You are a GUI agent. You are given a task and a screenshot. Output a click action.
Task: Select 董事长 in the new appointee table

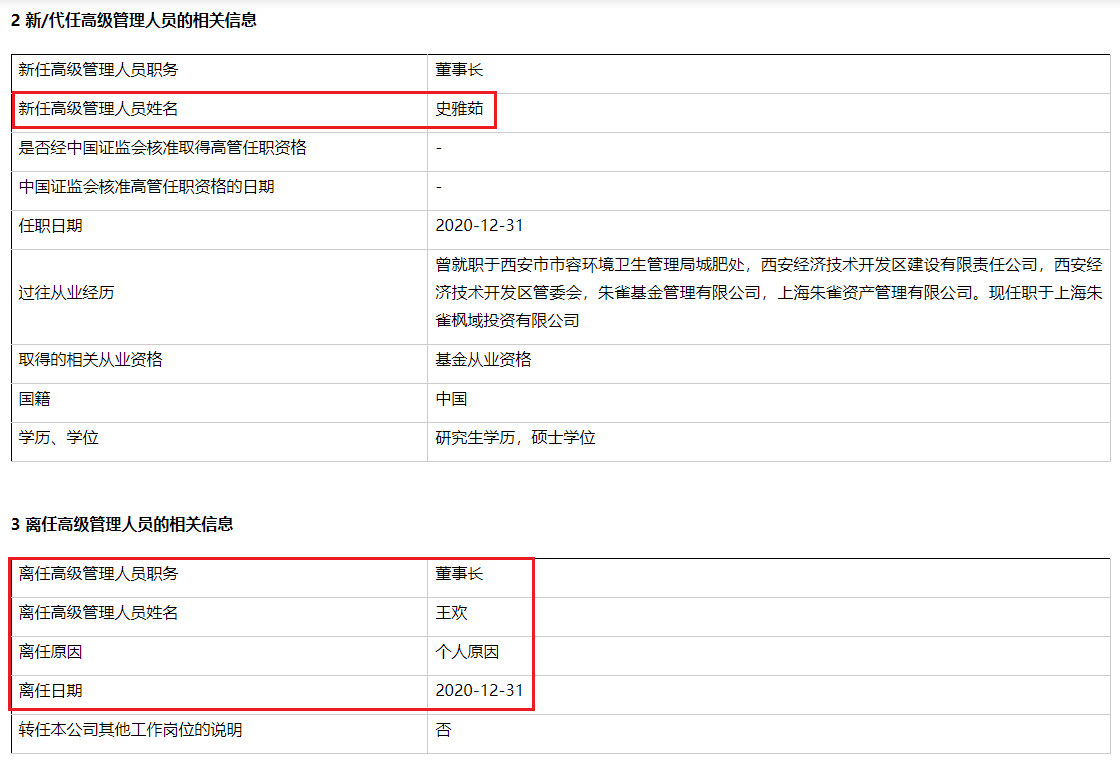click(x=459, y=70)
